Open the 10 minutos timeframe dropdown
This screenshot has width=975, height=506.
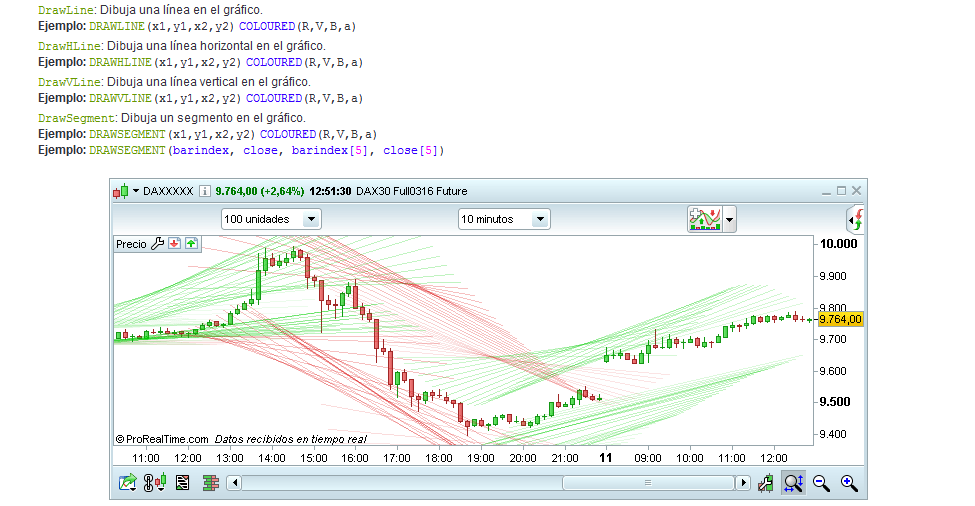tap(504, 219)
